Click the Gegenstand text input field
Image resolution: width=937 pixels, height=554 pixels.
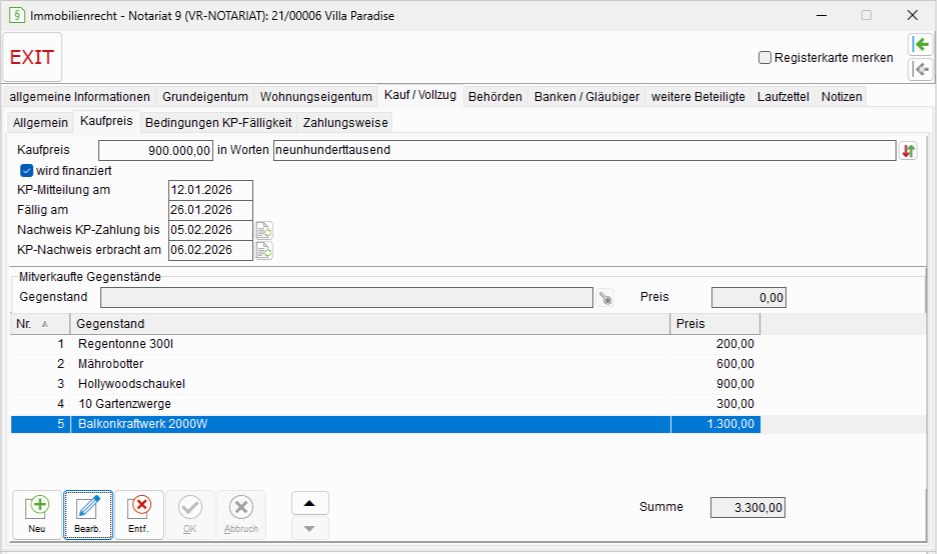(347, 298)
